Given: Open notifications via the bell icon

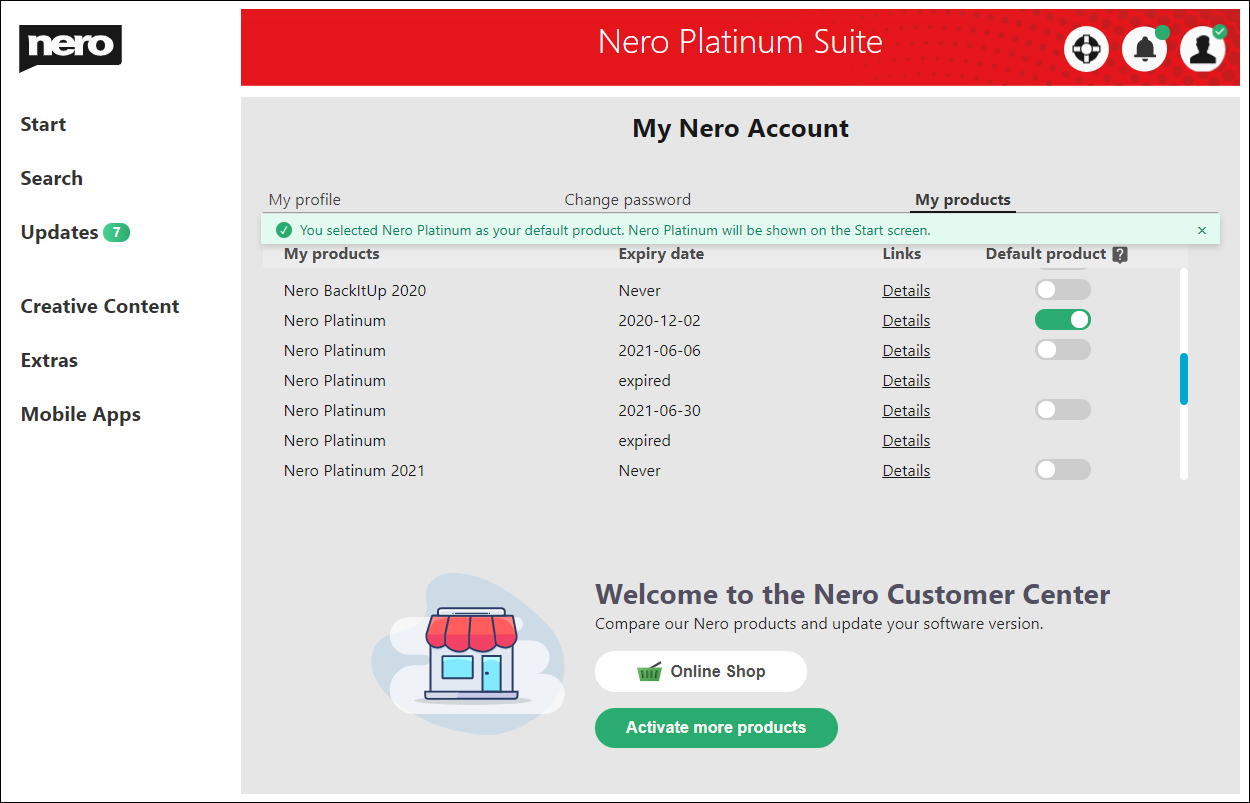Looking at the screenshot, I should (x=1144, y=48).
